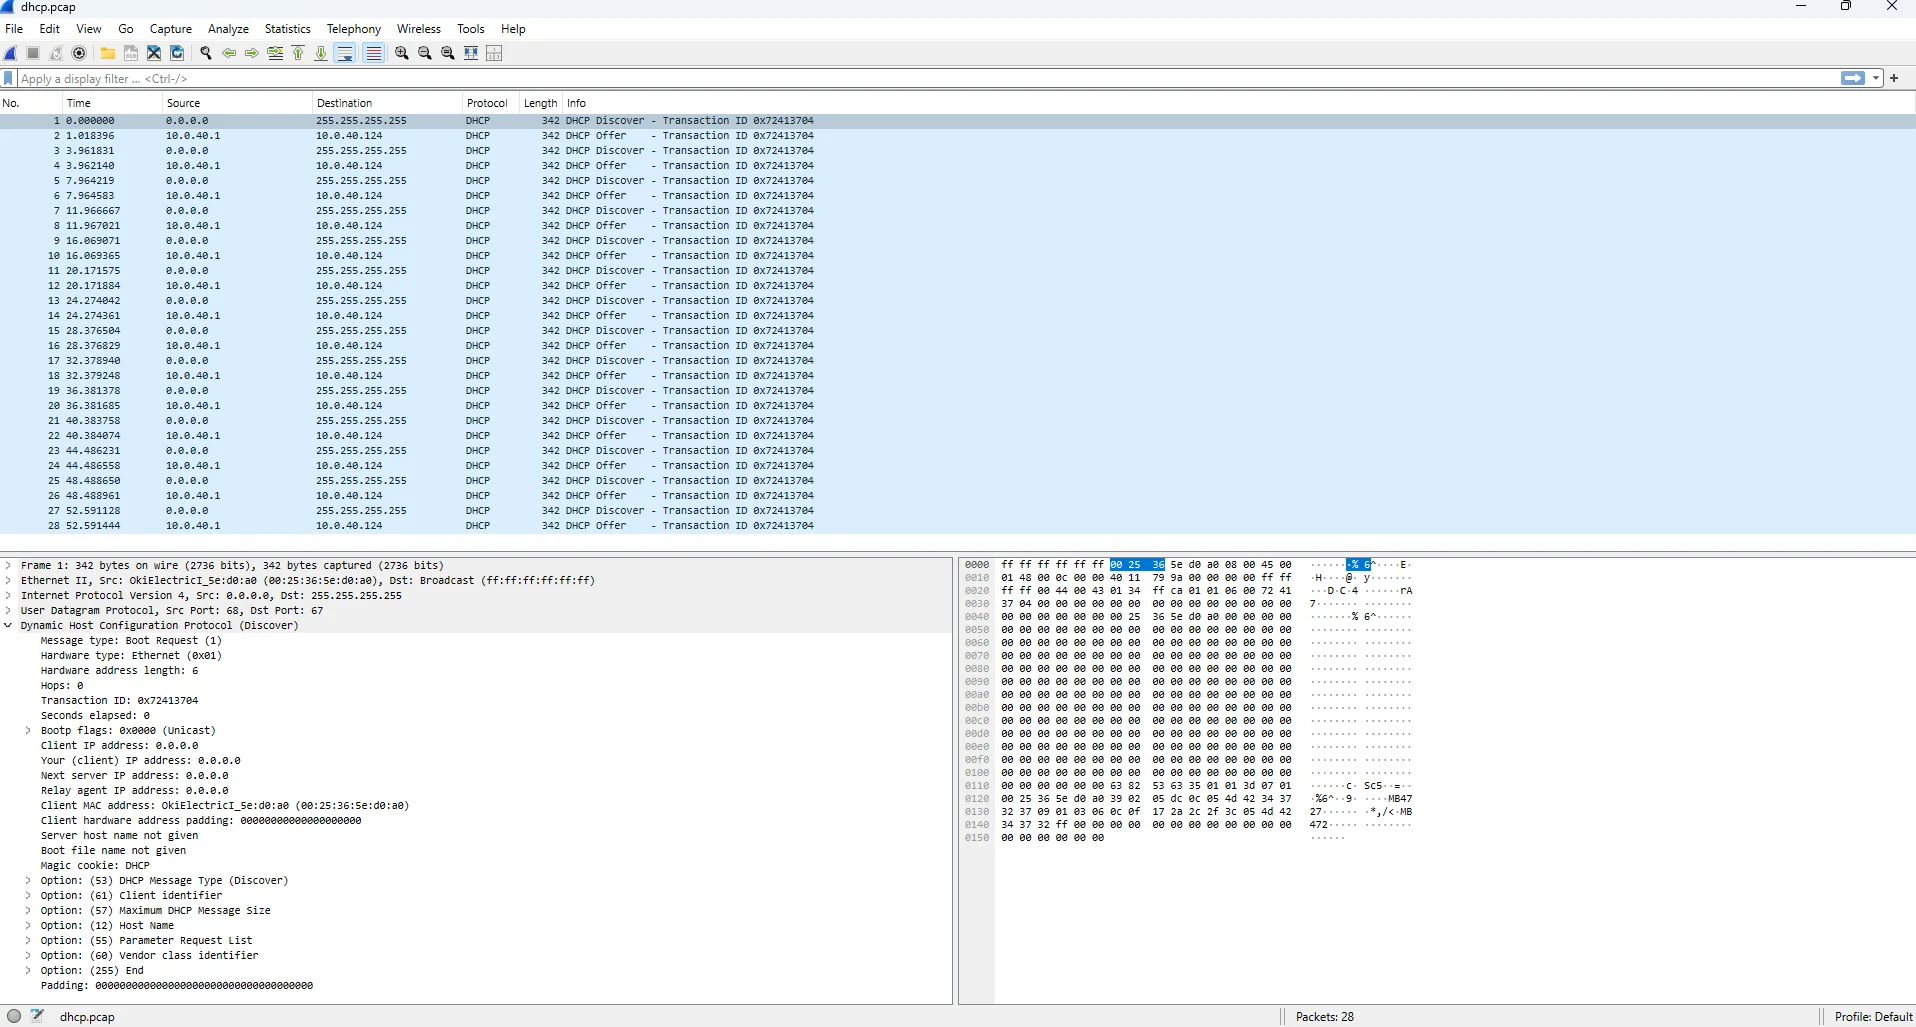Expand the Ethernet II section

(9, 580)
